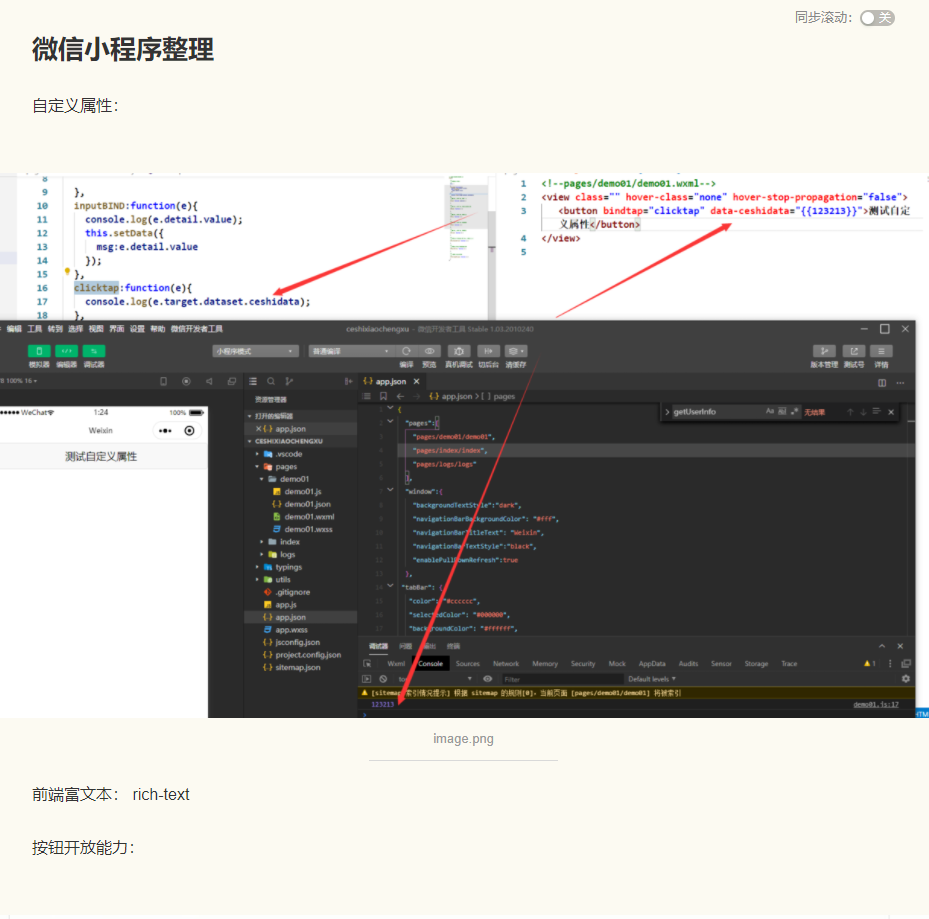Click the 清缓存 clear cache icon
Image resolution: width=929 pixels, height=919 pixels.
point(515,351)
